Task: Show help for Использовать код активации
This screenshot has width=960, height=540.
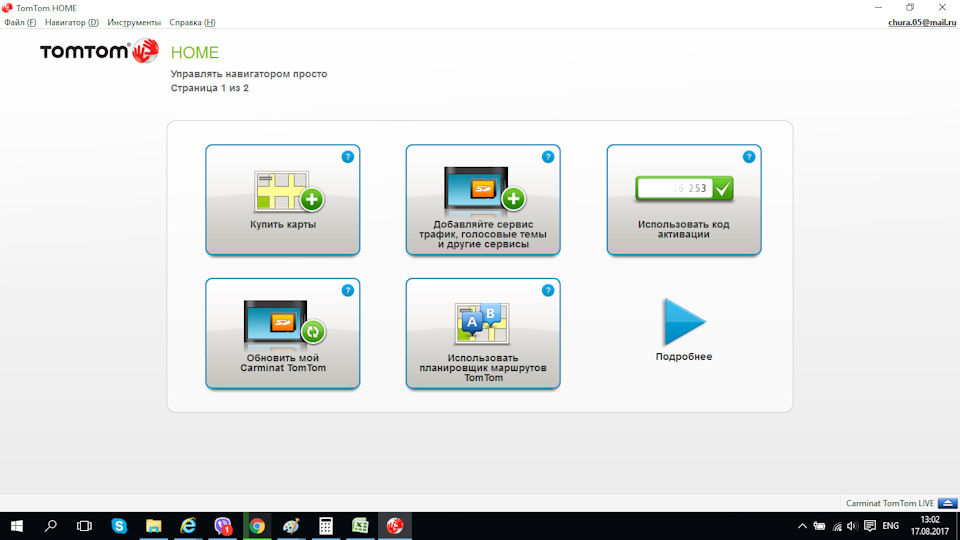Action: (x=748, y=157)
